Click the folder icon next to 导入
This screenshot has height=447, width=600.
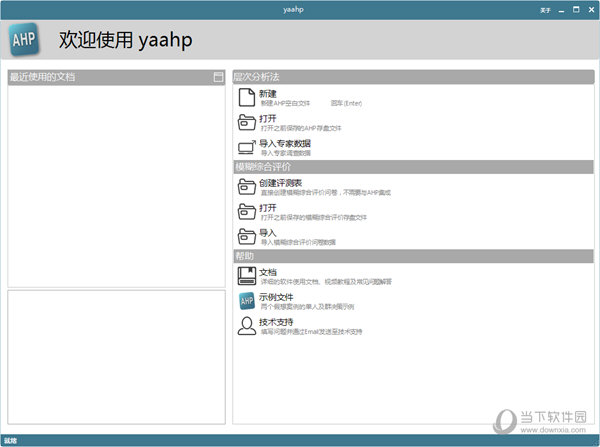pyautogui.click(x=247, y=237)
